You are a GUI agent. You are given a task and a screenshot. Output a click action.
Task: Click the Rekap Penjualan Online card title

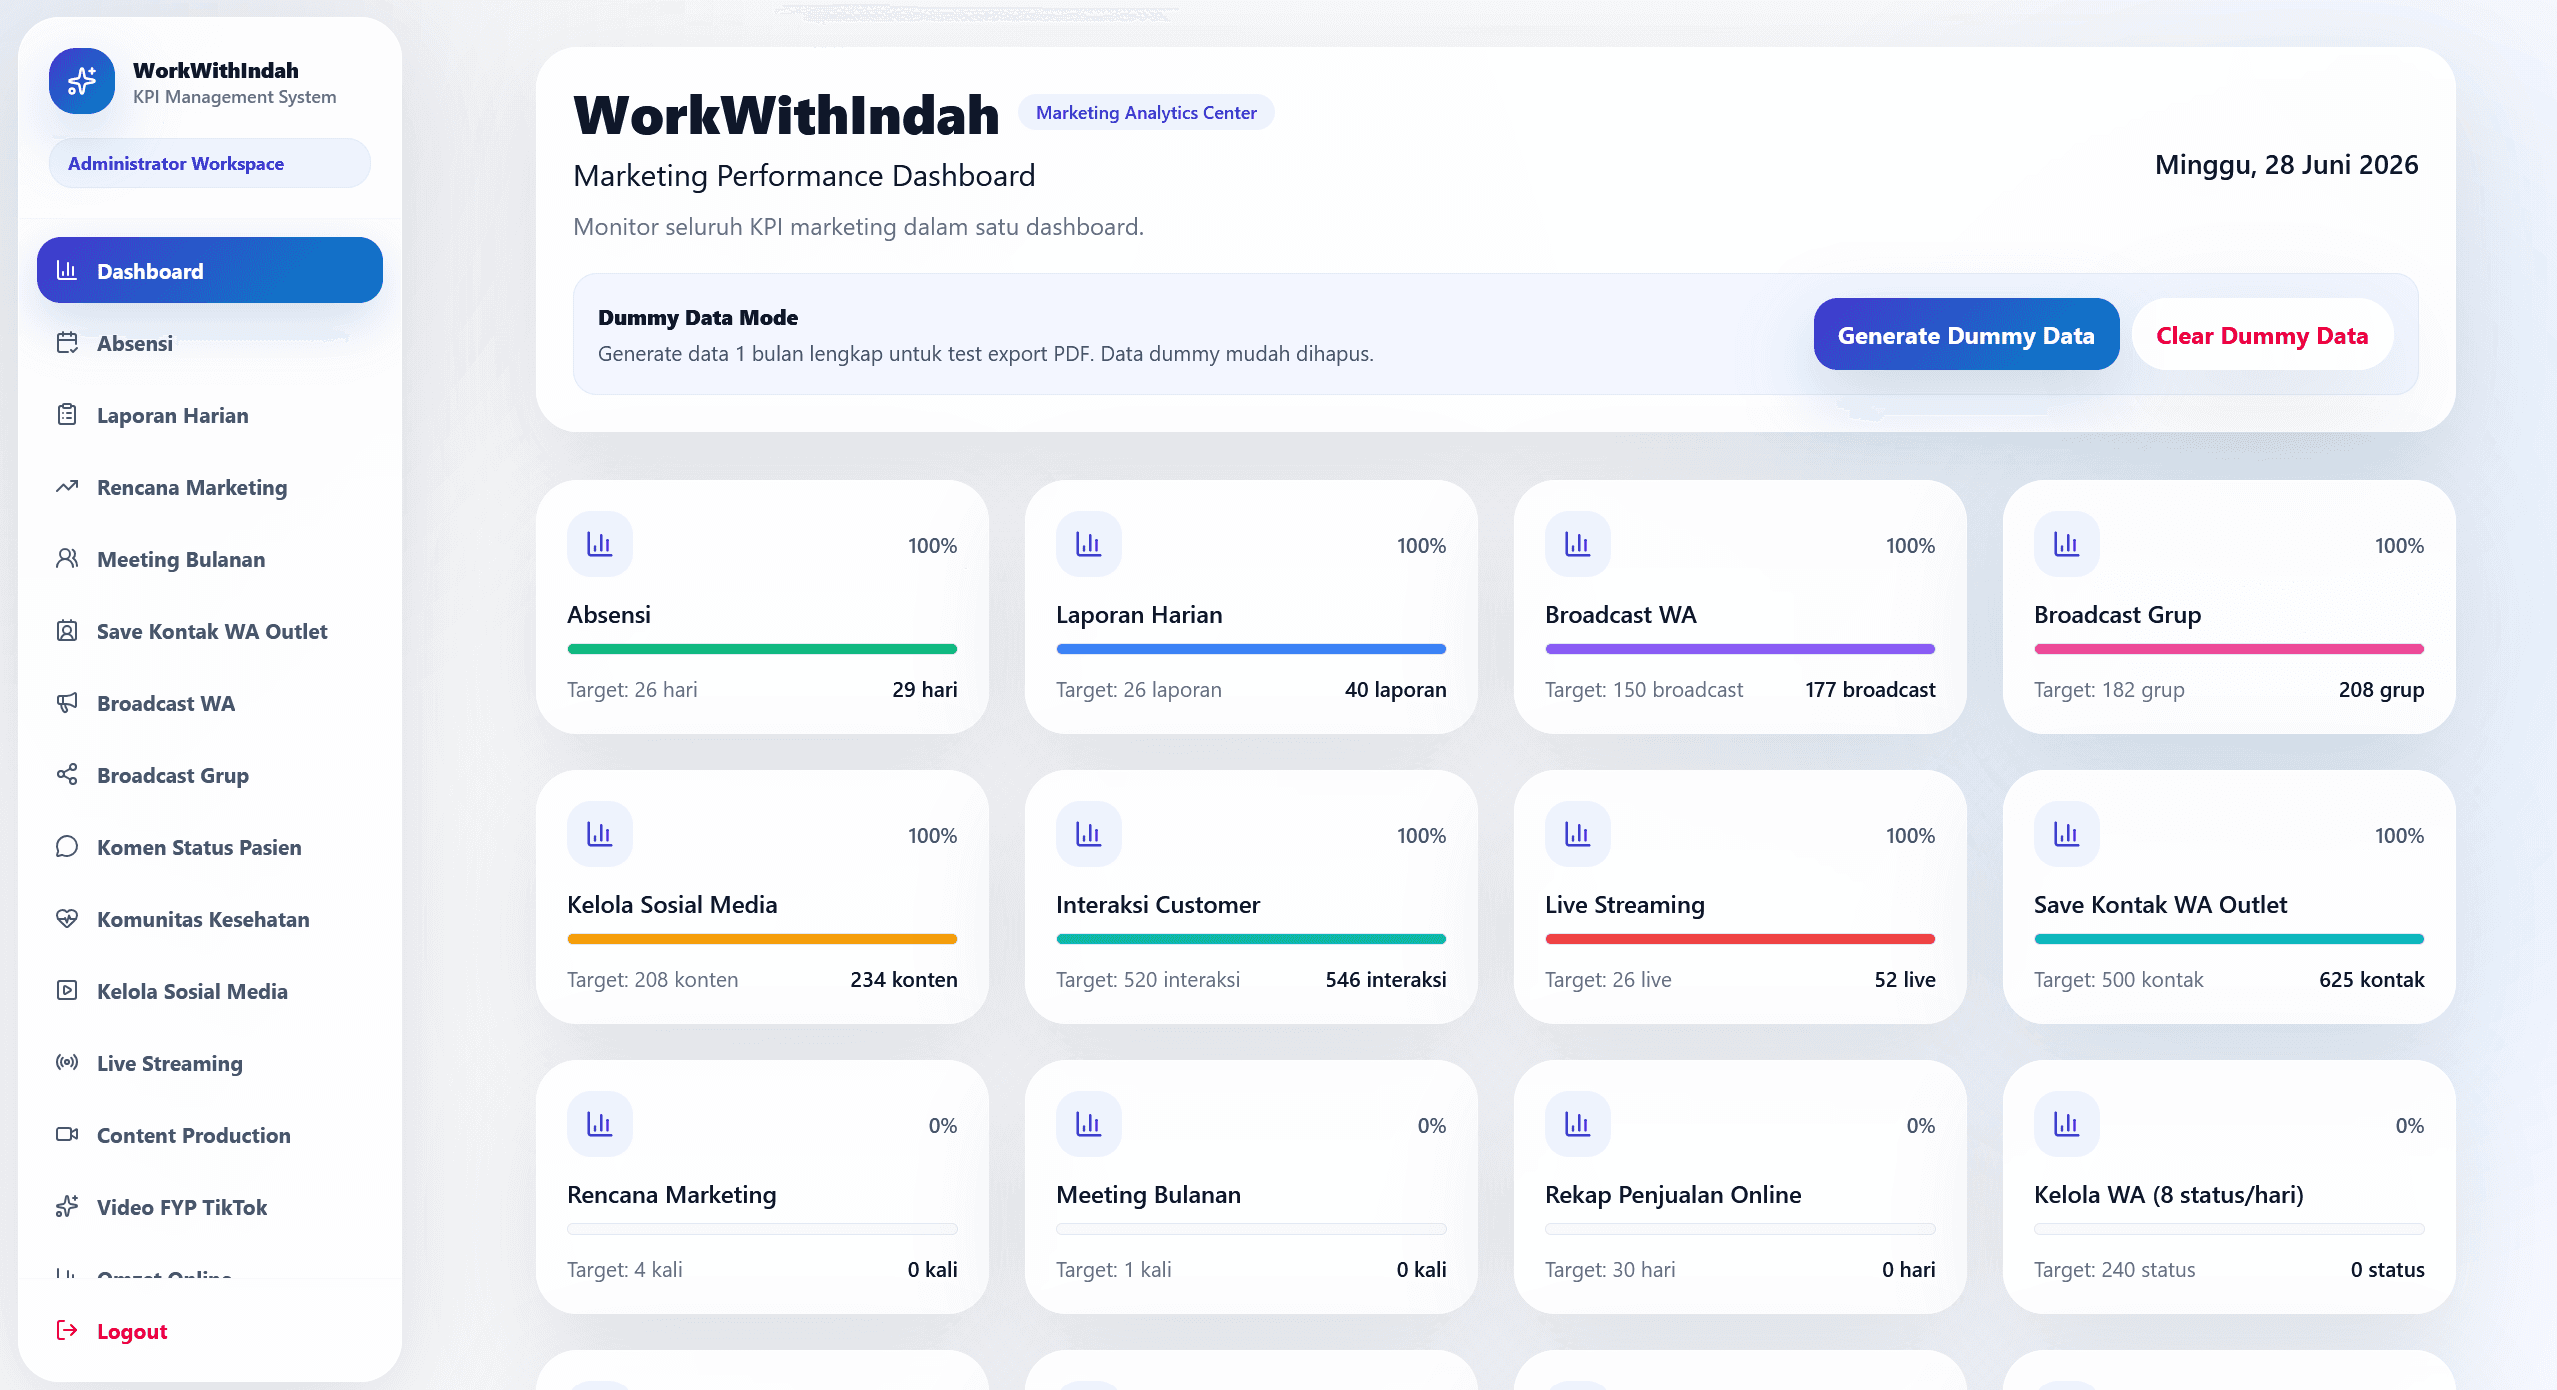pos(1673,1194)
